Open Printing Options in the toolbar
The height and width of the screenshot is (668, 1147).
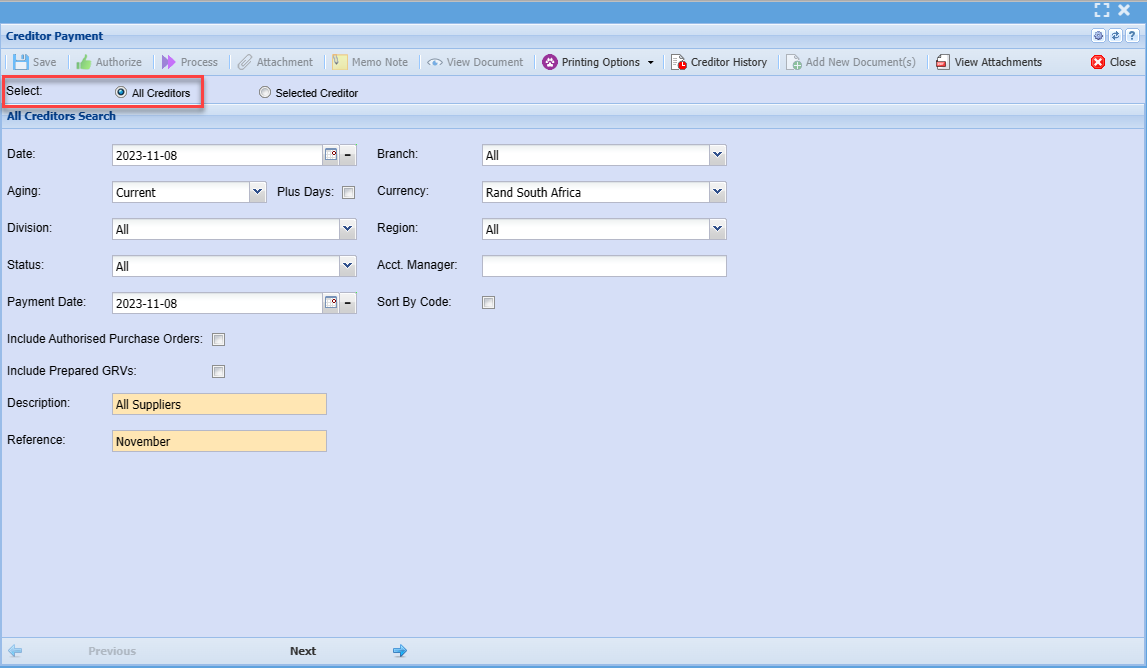599,62
